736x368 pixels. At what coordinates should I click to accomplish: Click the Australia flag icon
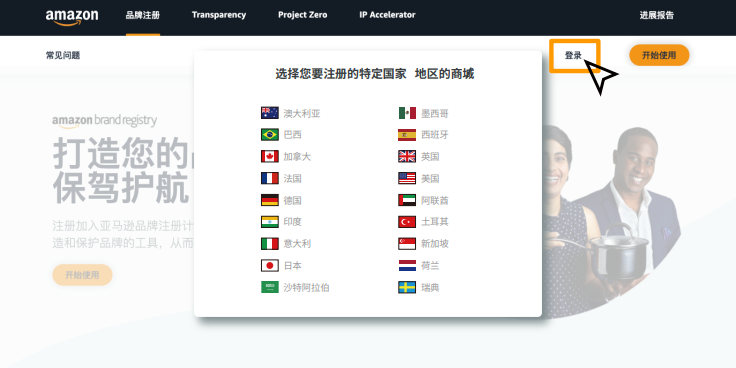coord(270,113)
